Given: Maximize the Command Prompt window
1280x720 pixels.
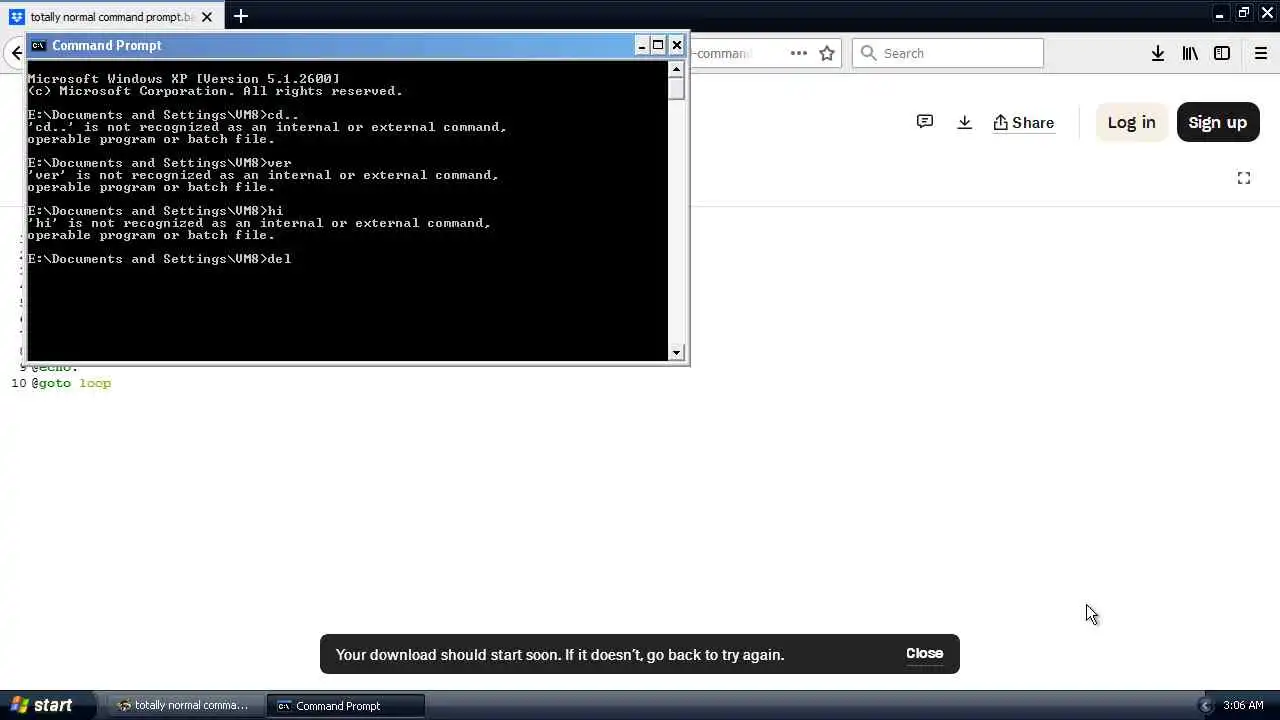Looking at the screenshot, I should coord(658,45).
